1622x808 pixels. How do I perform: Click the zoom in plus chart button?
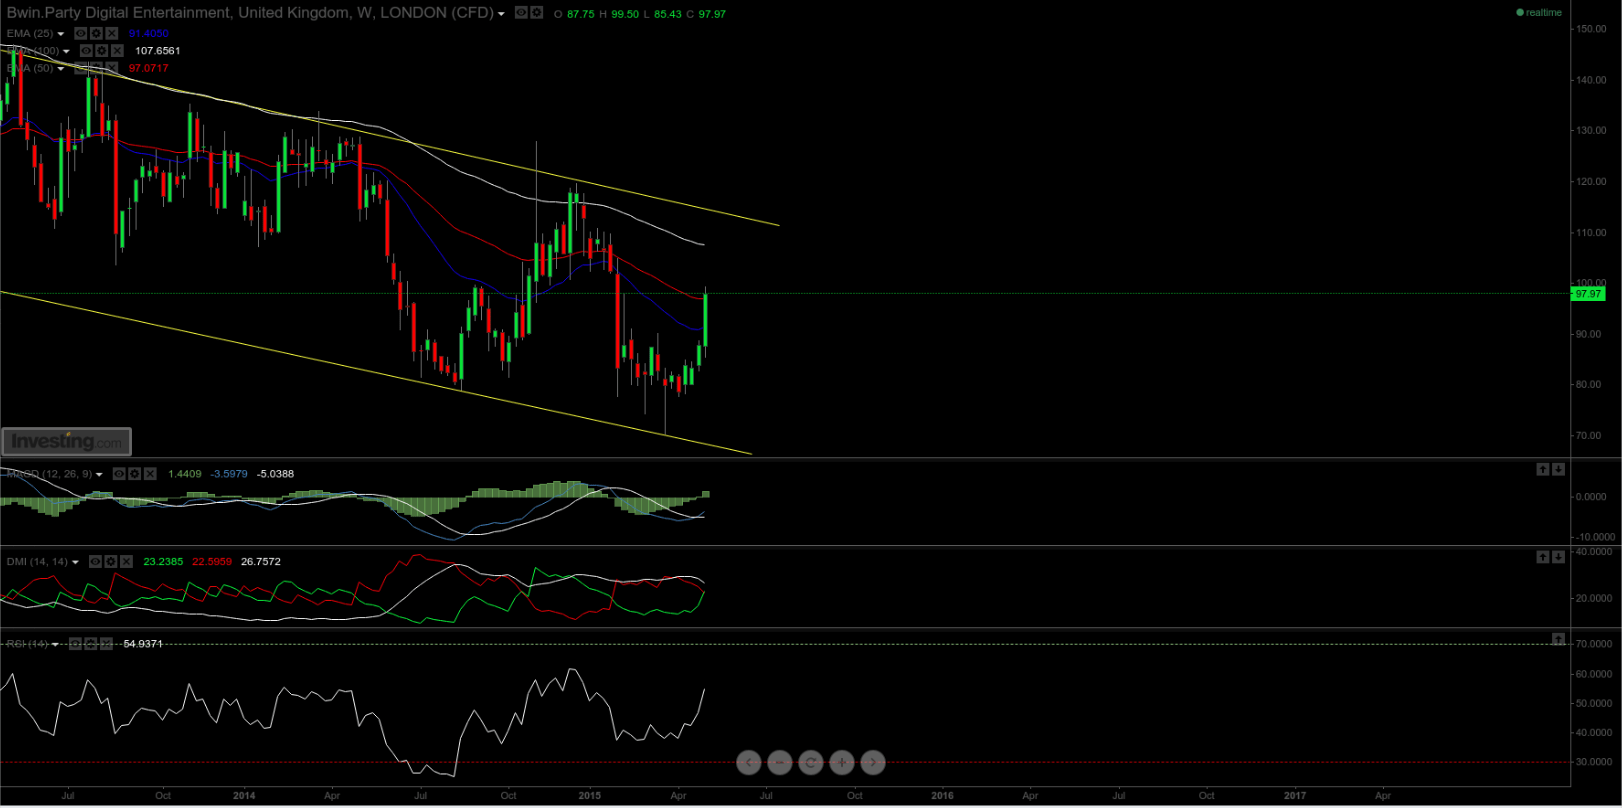click(x=842, y=763)
